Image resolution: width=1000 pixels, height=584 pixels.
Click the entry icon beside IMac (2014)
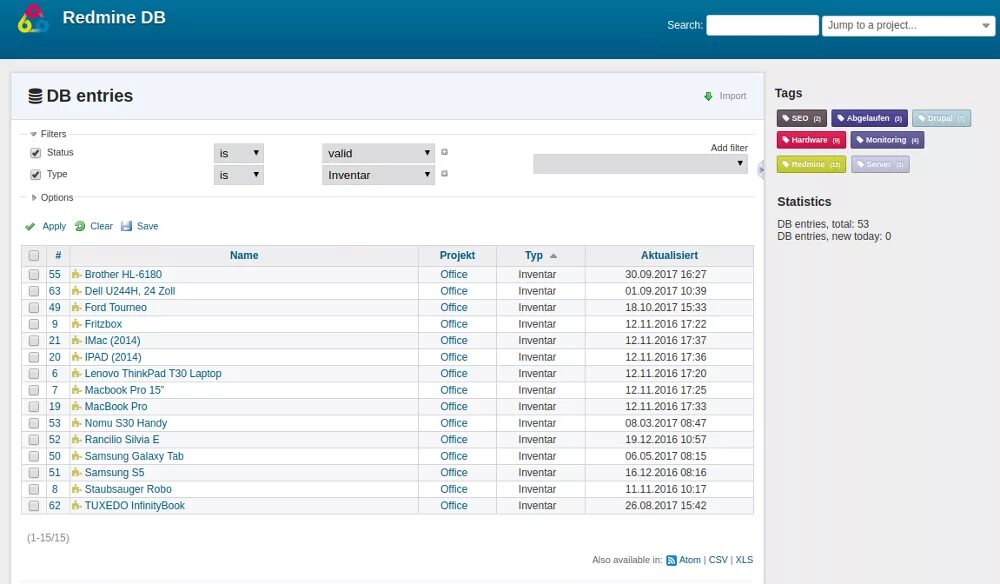[x=77, y=340]
